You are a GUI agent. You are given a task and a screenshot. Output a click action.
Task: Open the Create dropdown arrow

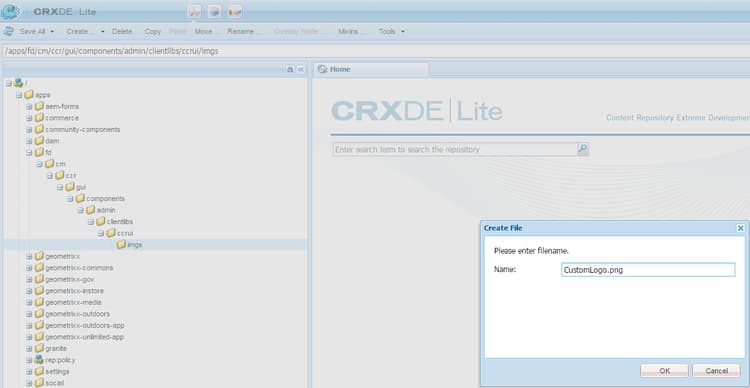tap(103, 32)
